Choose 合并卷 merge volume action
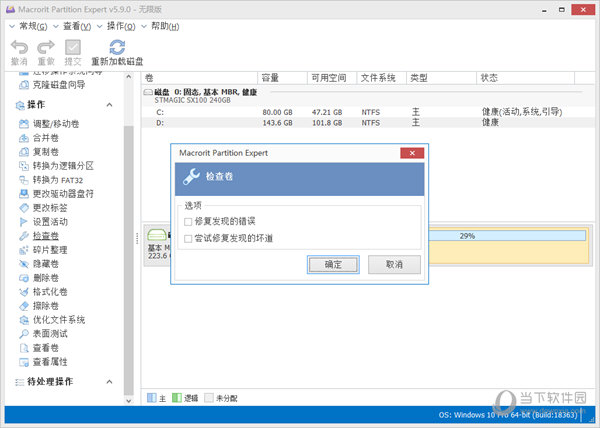 pos(46,137)
